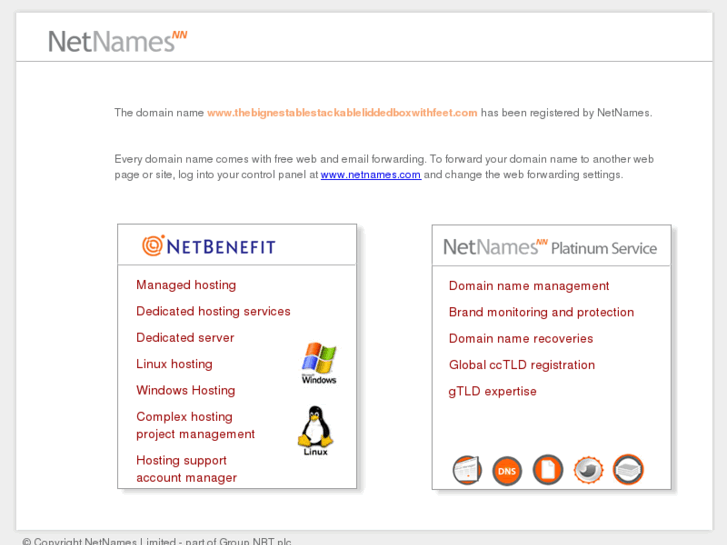Open Domain name recoveries link
The image size is (727, 545).
pyautogui.click(x=521, y=339)
